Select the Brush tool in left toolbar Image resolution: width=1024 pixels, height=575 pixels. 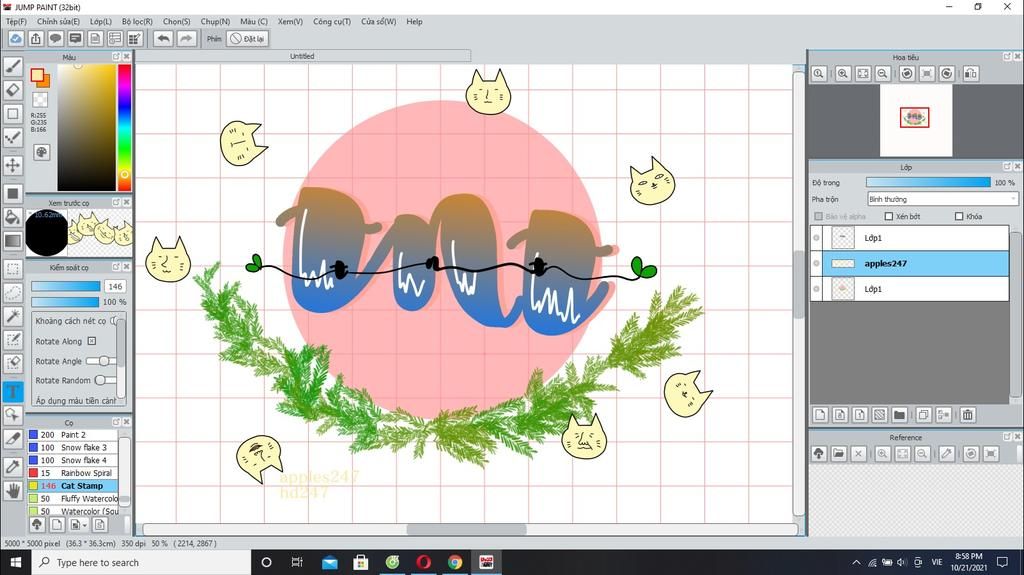click(13, 66)
